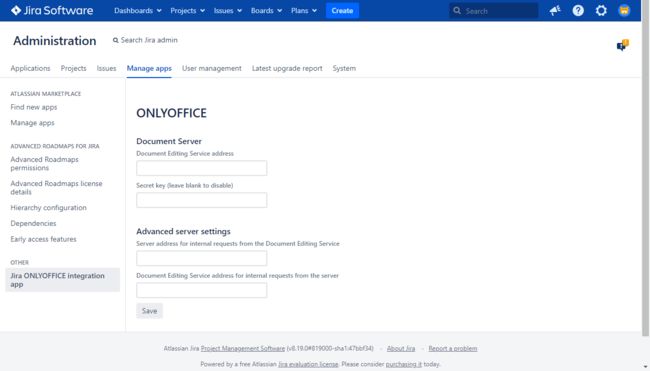The image size is (650, 371).
Task: Switch to the Projects admin tab
Action: [73, 68]
